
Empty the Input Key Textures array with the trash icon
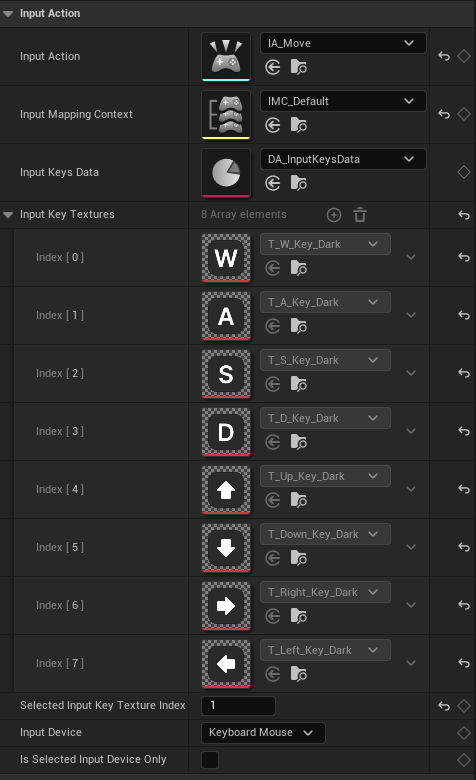360,215
